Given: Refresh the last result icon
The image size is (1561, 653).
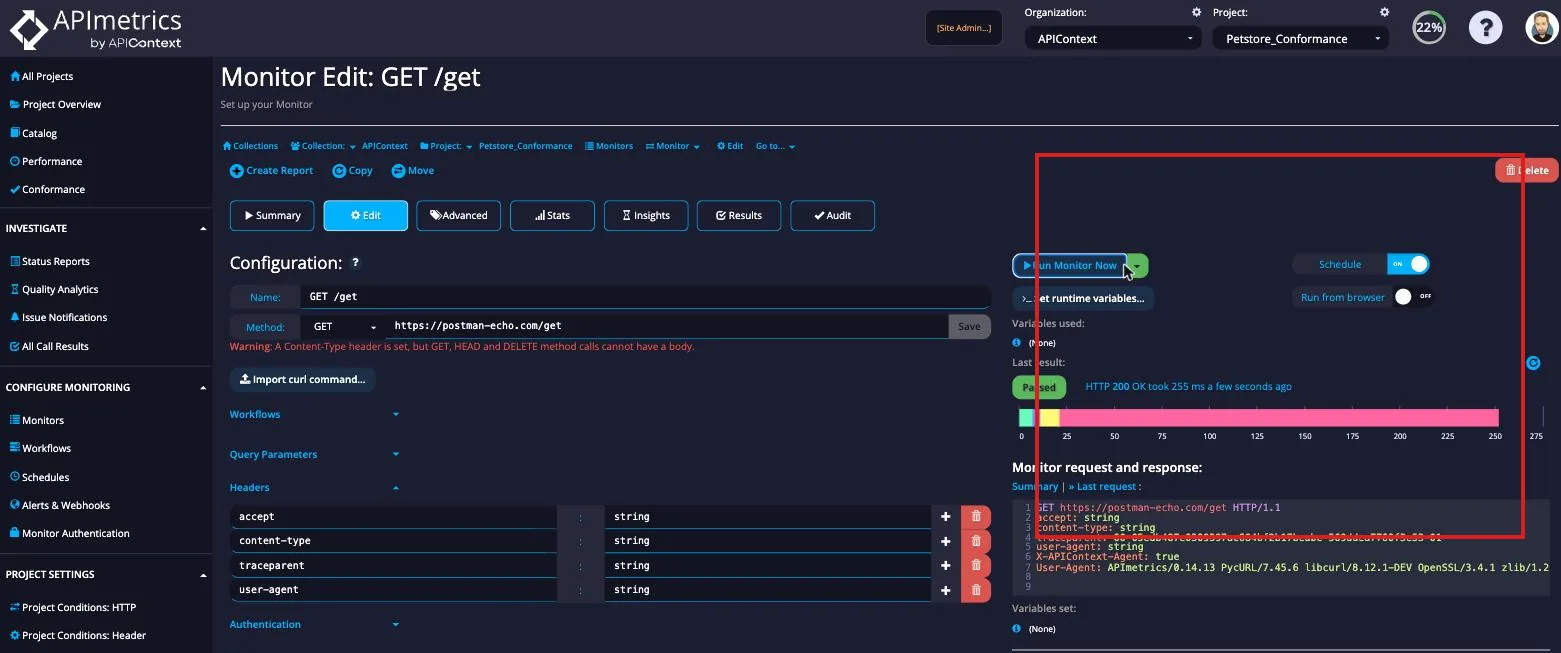Looking at the screenshot, I should click(x=1533, y=363).
